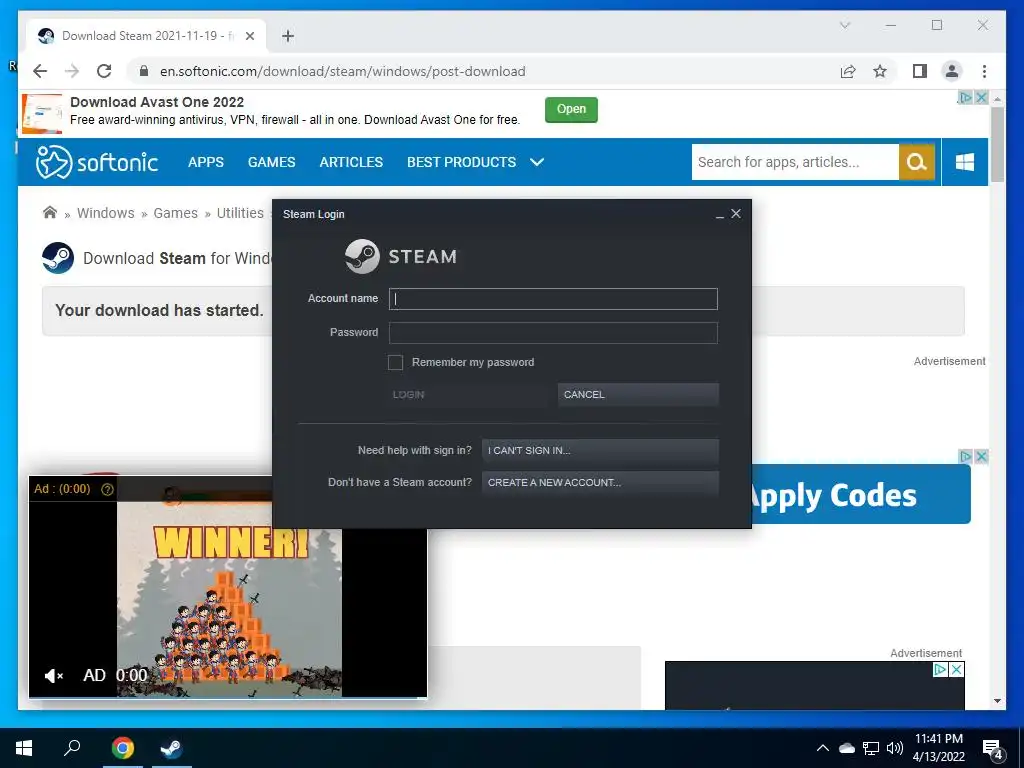Click the Download Avast One 2022 ad title
The width and height of the screenshot is (1024, 768).
(157, 102)
